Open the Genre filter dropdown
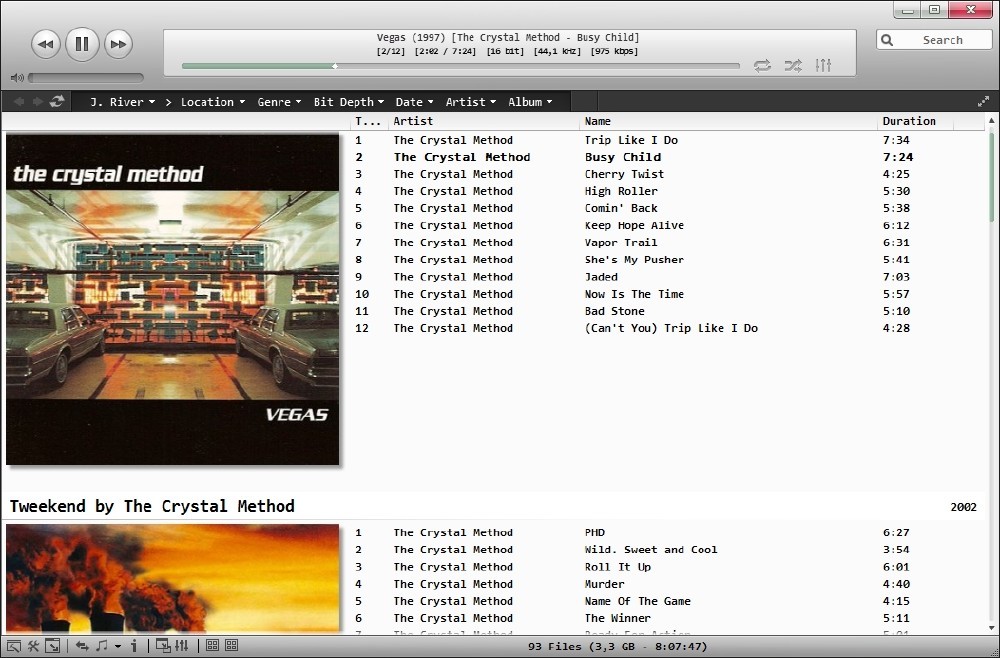This screenshot has width=1000, height=658. pyautogui.click(x=279, y=102)
